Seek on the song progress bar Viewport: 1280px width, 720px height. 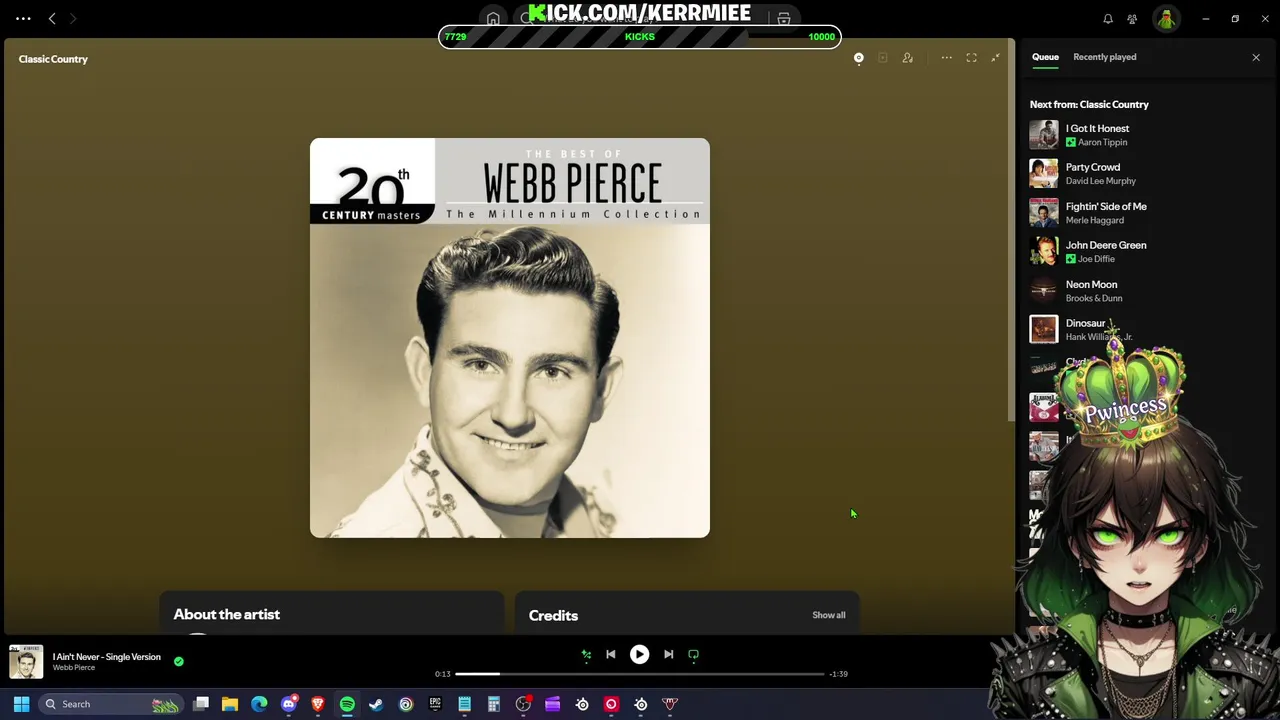[x=640, y=674]
